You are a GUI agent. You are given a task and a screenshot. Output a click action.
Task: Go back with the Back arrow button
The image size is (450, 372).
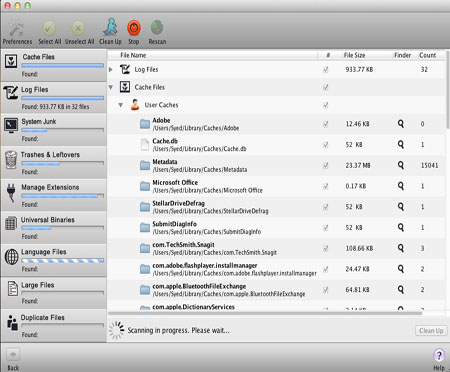(13, 354)
